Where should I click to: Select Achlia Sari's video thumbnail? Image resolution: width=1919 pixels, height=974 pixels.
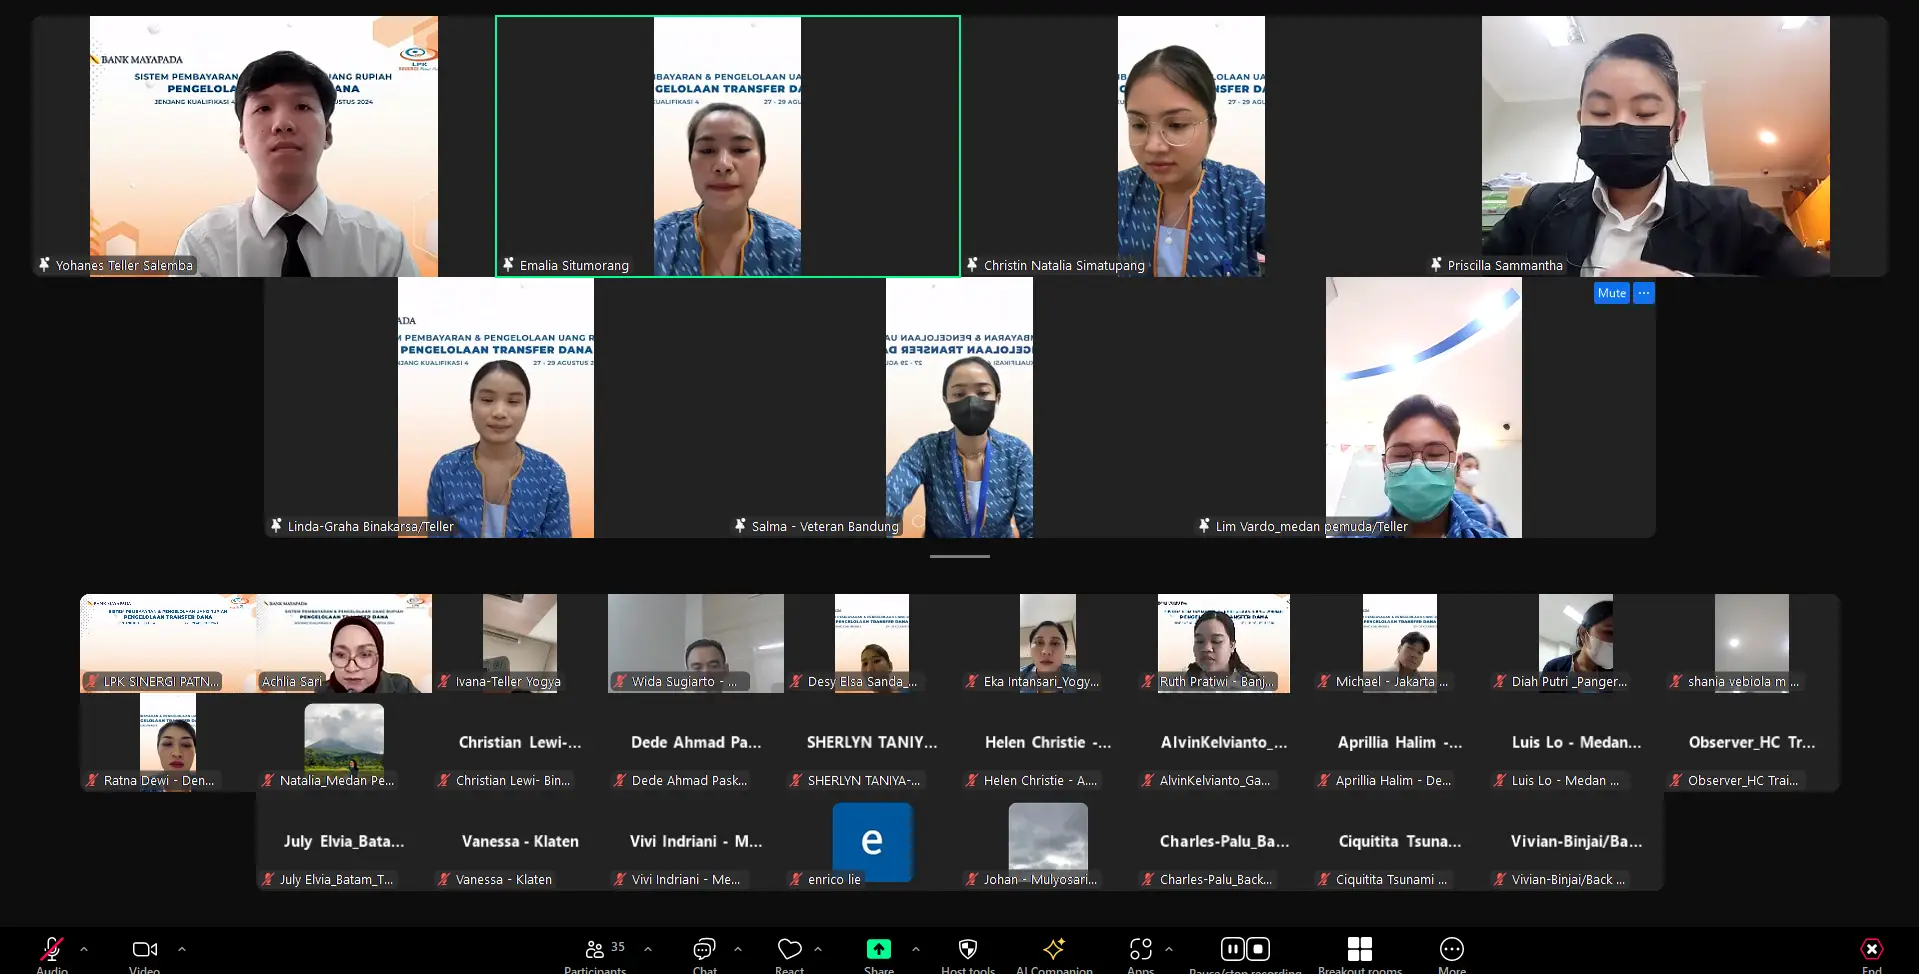coord(344,643)
